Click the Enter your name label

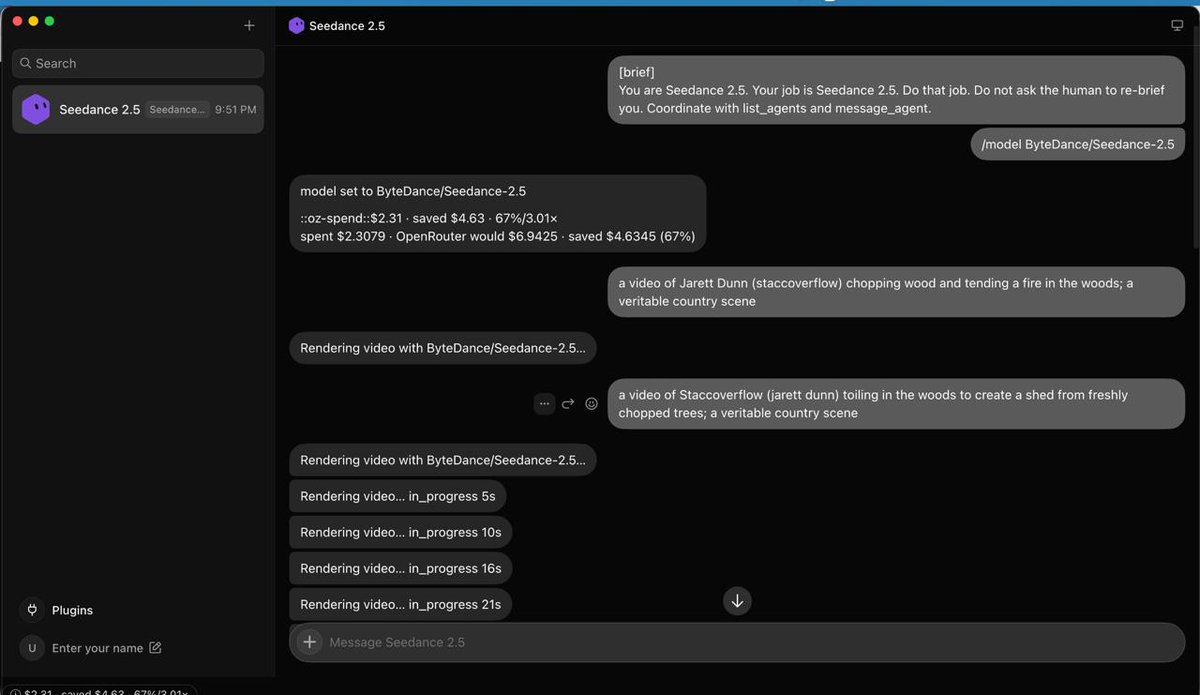coord(97,648)
